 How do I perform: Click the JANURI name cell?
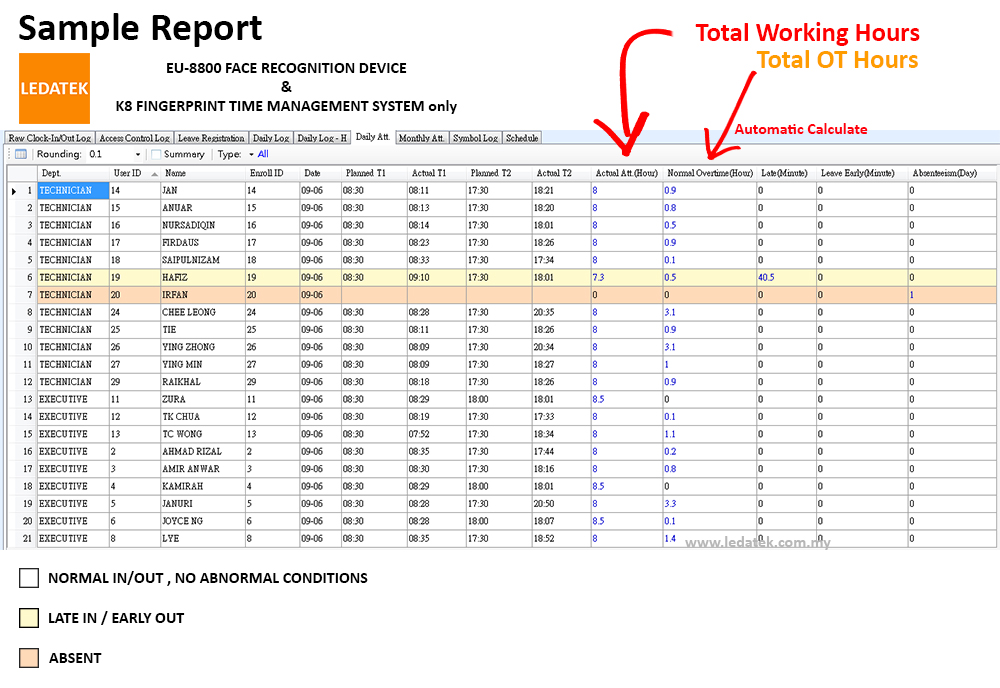[x=203, y=504]
